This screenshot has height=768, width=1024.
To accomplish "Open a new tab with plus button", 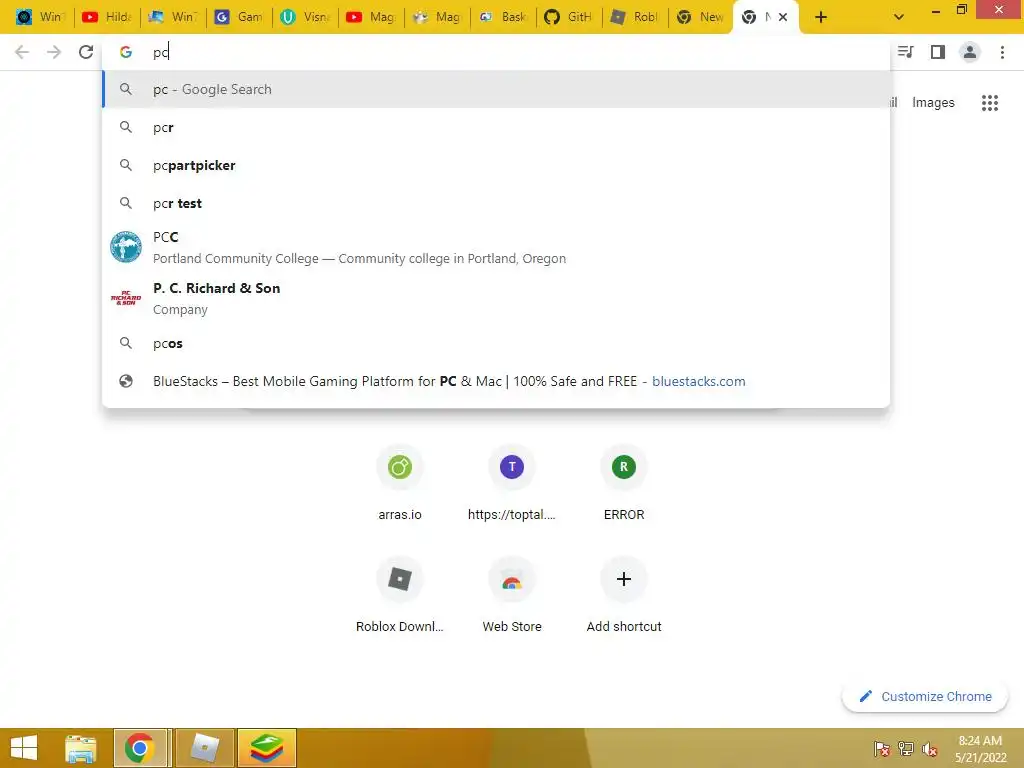I will pos(821,17).
